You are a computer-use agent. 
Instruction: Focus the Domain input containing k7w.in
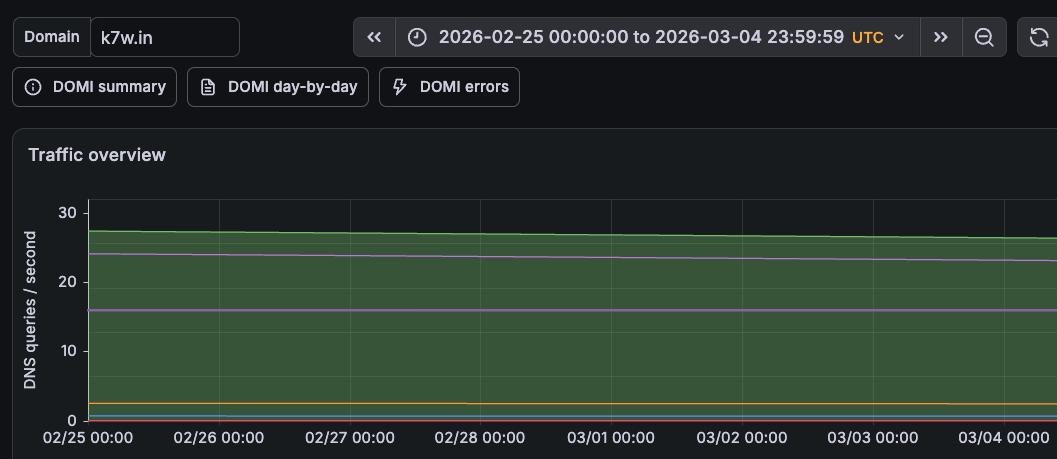(x=165, y=37)
